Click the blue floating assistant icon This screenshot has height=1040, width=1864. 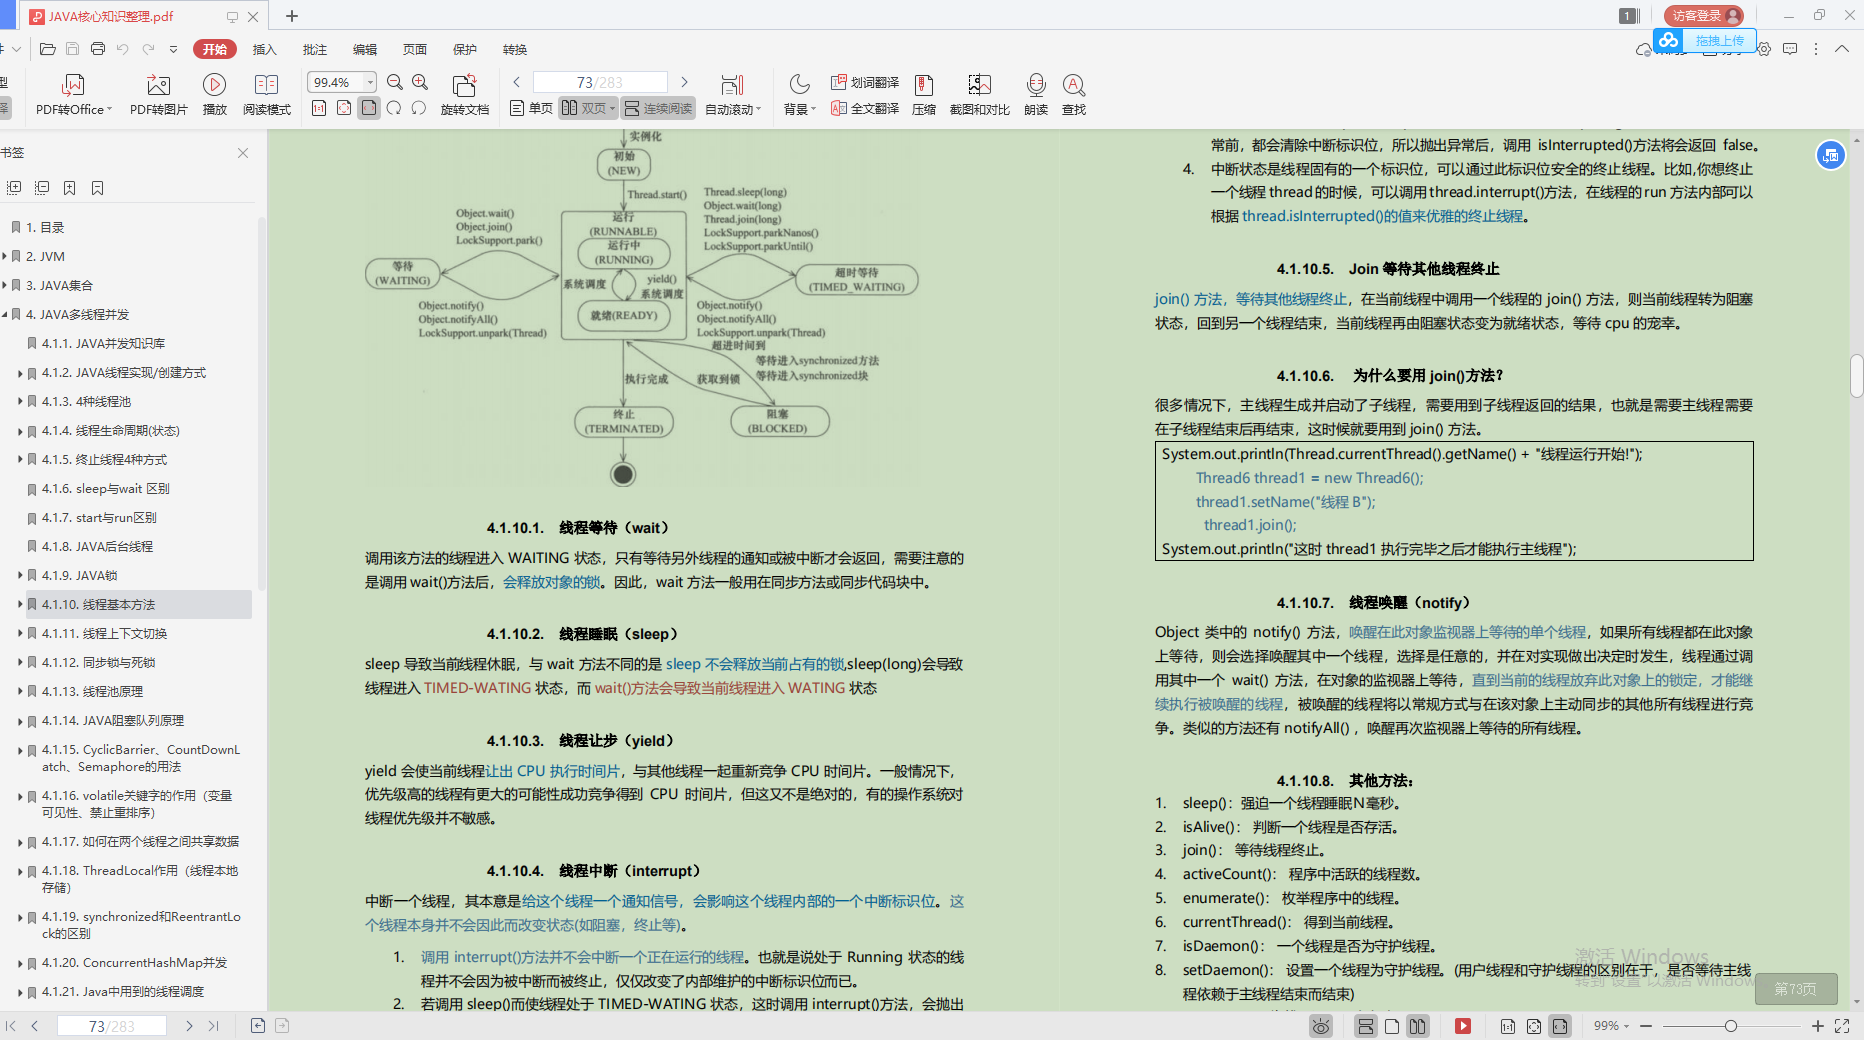[1830, 155]
